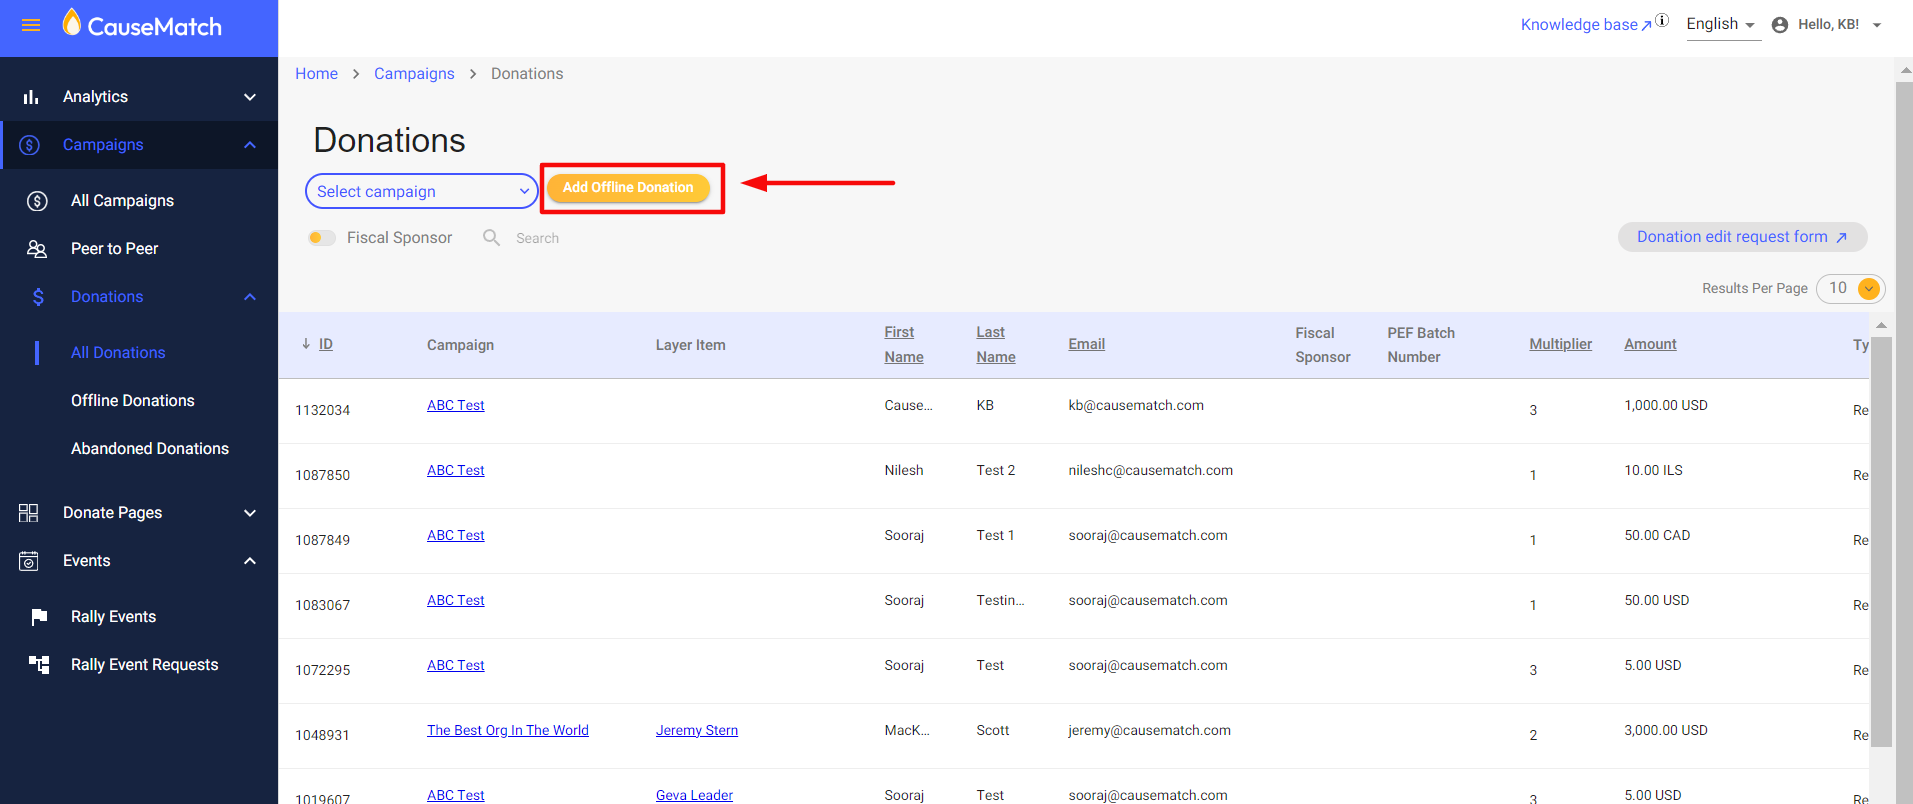The height and width of the screenshot is (804, 1913).
Task: Collapse the Campaigns menu chevron
Action: [250, 145]
